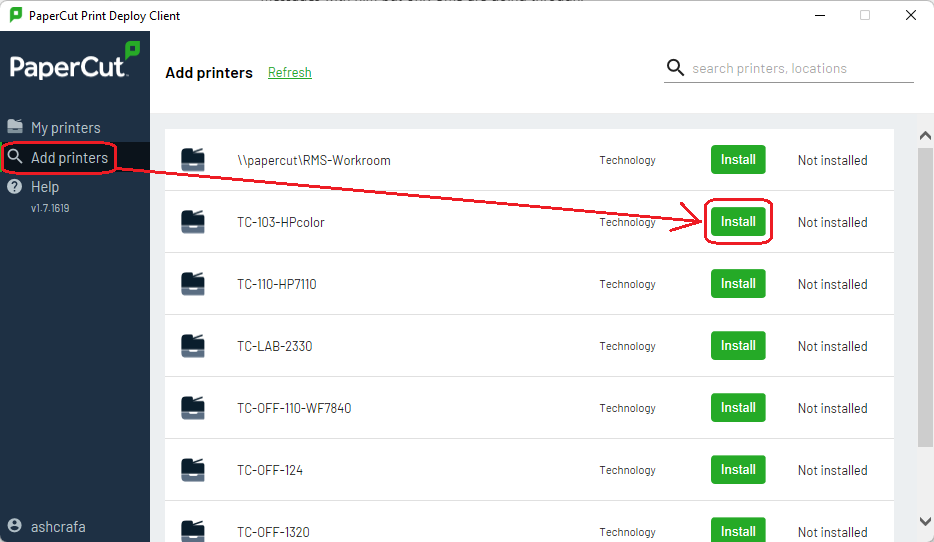Image resolution: width=934 pixels, height=542 pixels.
Task: Minimize the PaperCut Print Deploy Client window
Action: point(820,15)
